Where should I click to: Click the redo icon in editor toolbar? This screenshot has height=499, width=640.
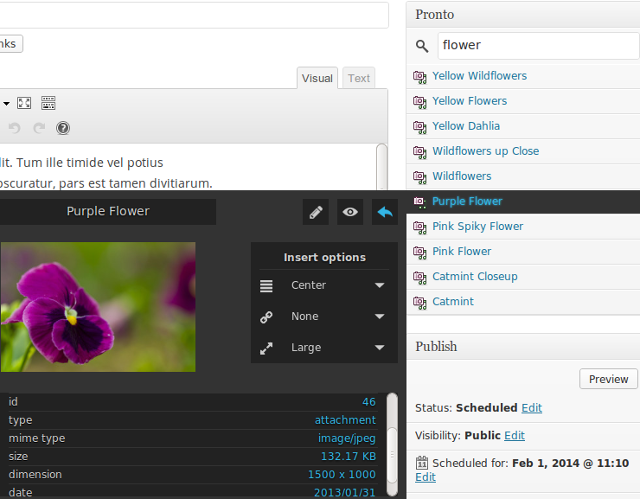pos(39,128)
